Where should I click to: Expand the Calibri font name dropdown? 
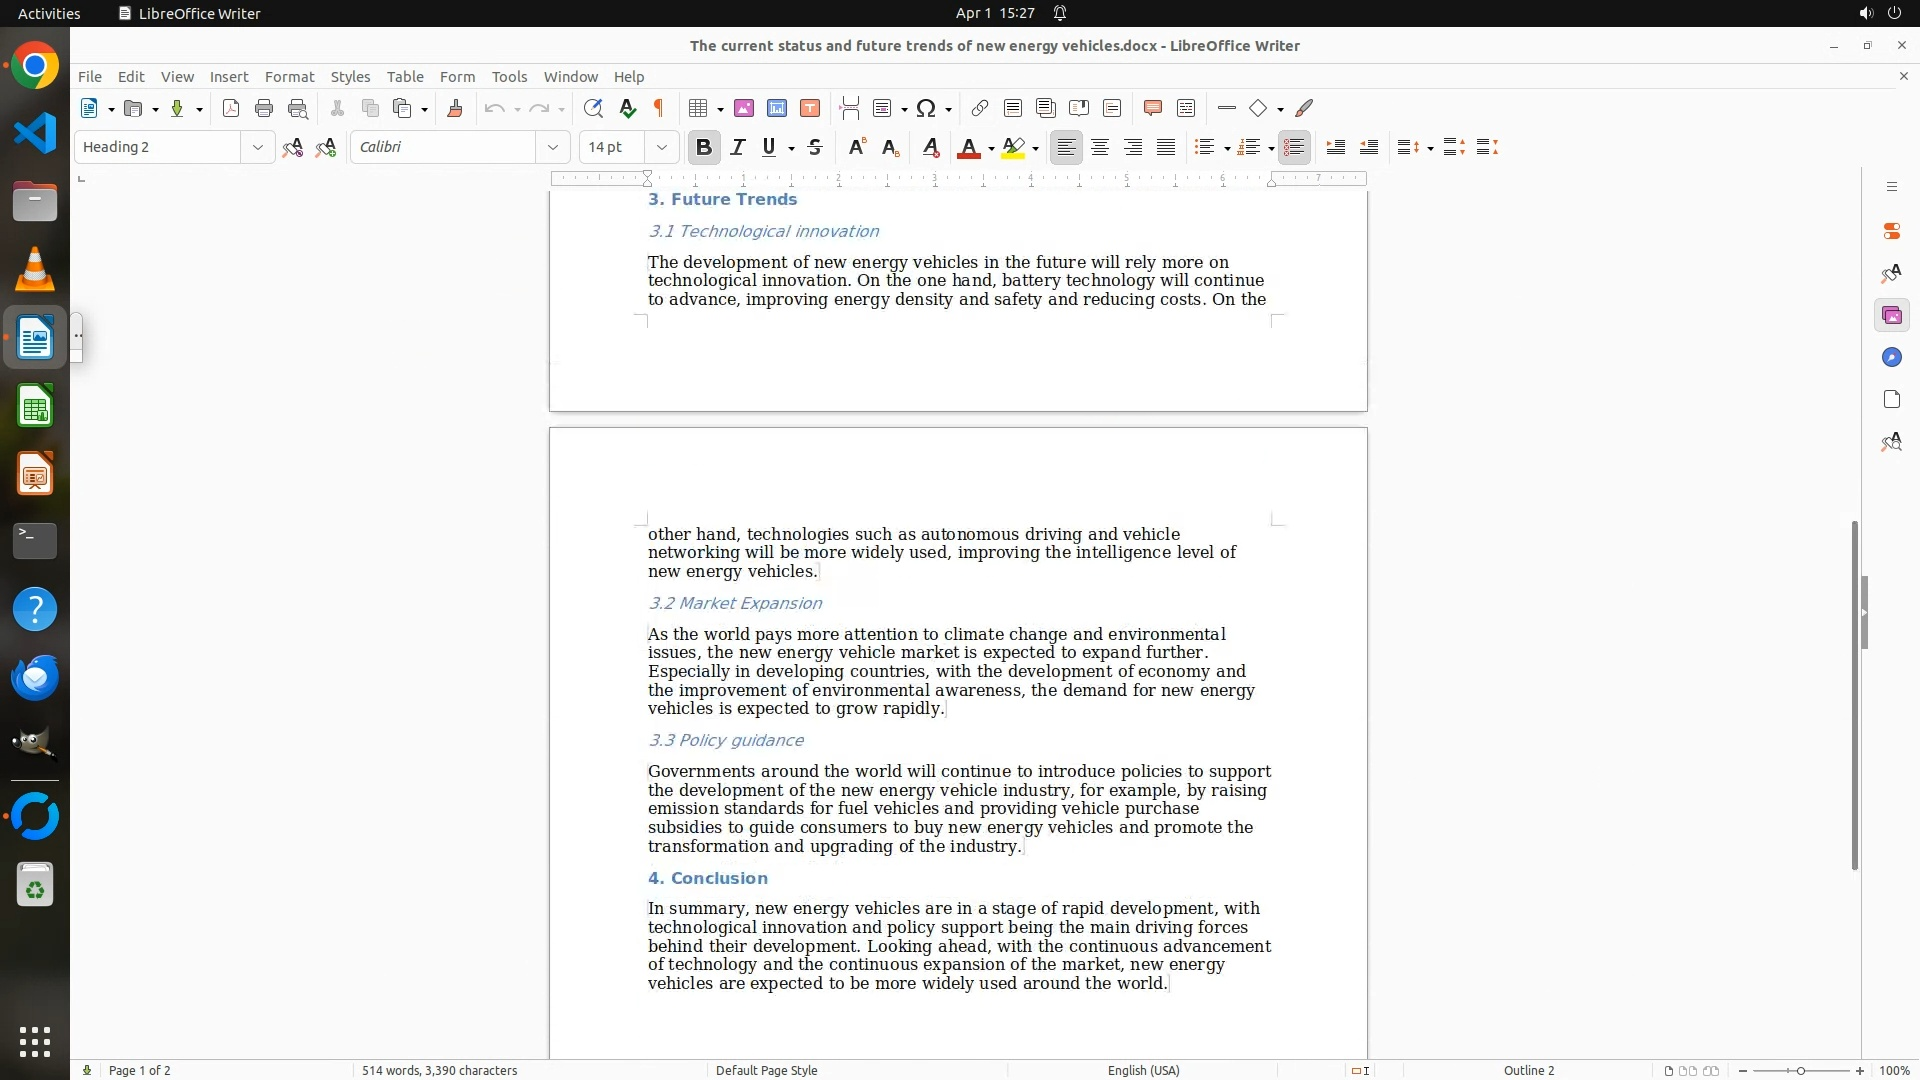(552, 148)
